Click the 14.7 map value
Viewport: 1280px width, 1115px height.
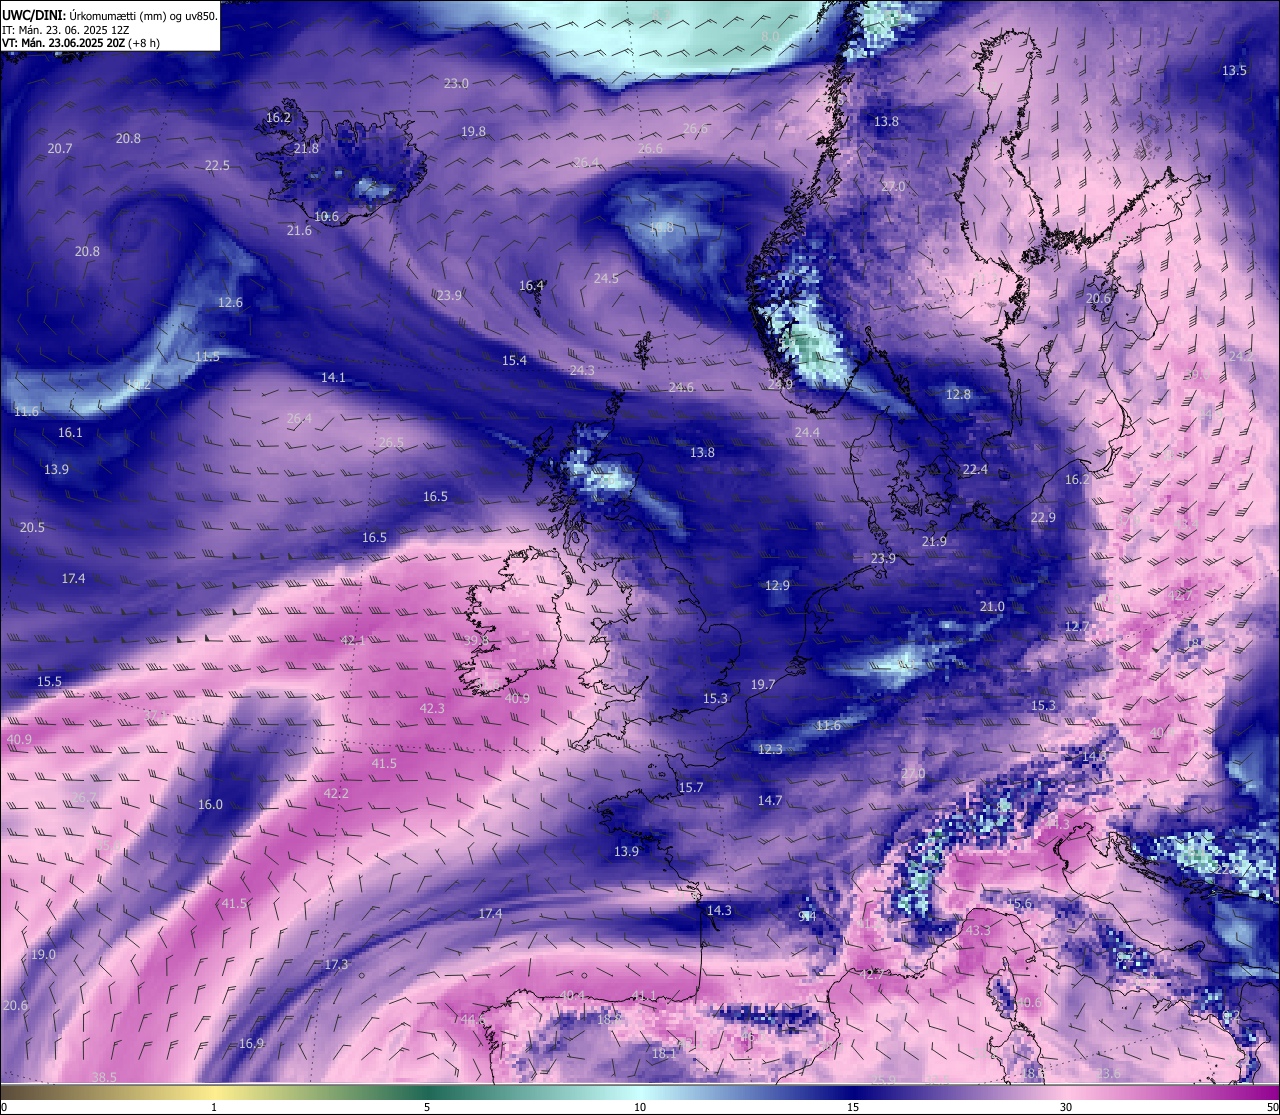pos(769,800)
